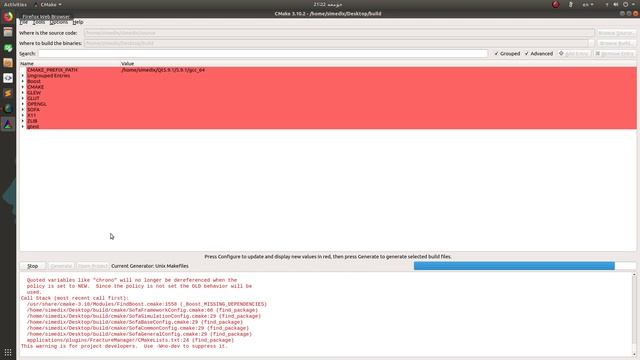
Task: Open the Files manager dock icon
Action: coord(8,32)
